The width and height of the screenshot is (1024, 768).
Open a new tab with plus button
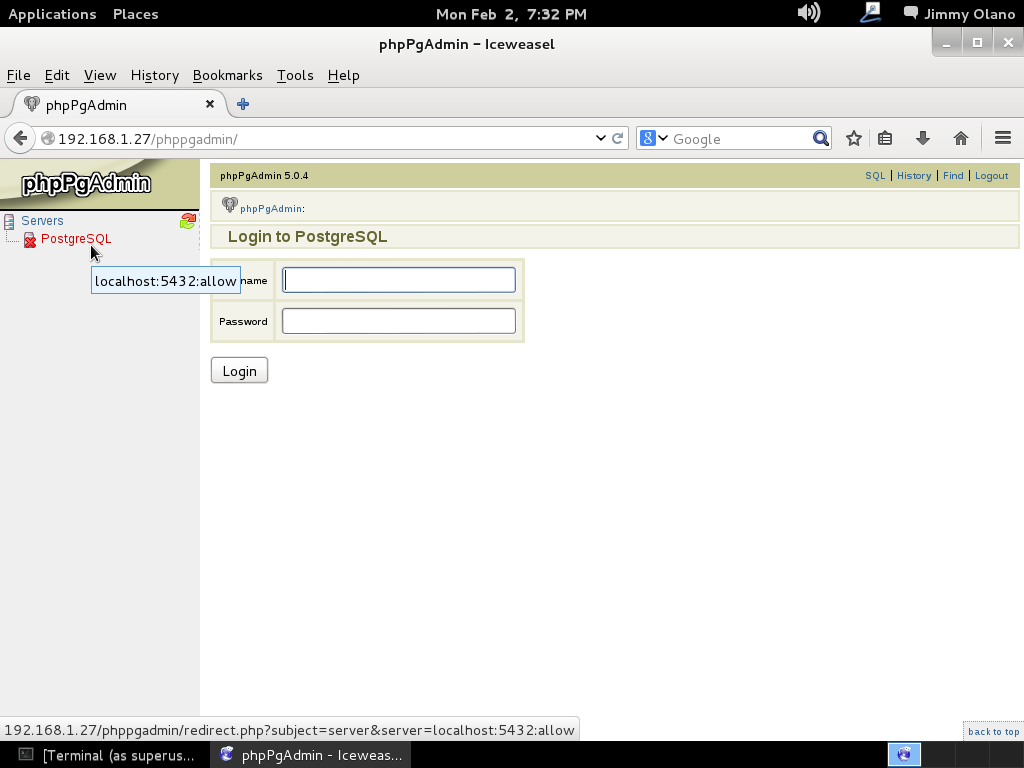tap(243, 104)
